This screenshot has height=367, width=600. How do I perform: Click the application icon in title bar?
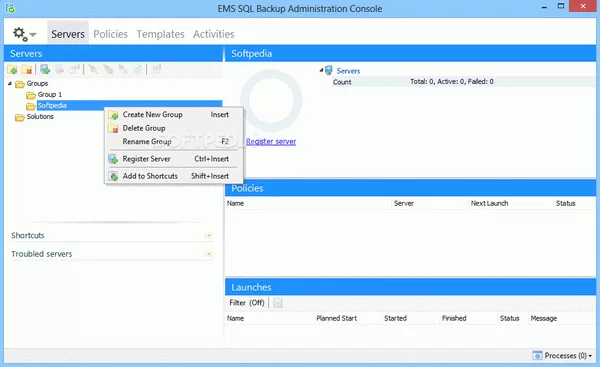[x=10, y=8]
